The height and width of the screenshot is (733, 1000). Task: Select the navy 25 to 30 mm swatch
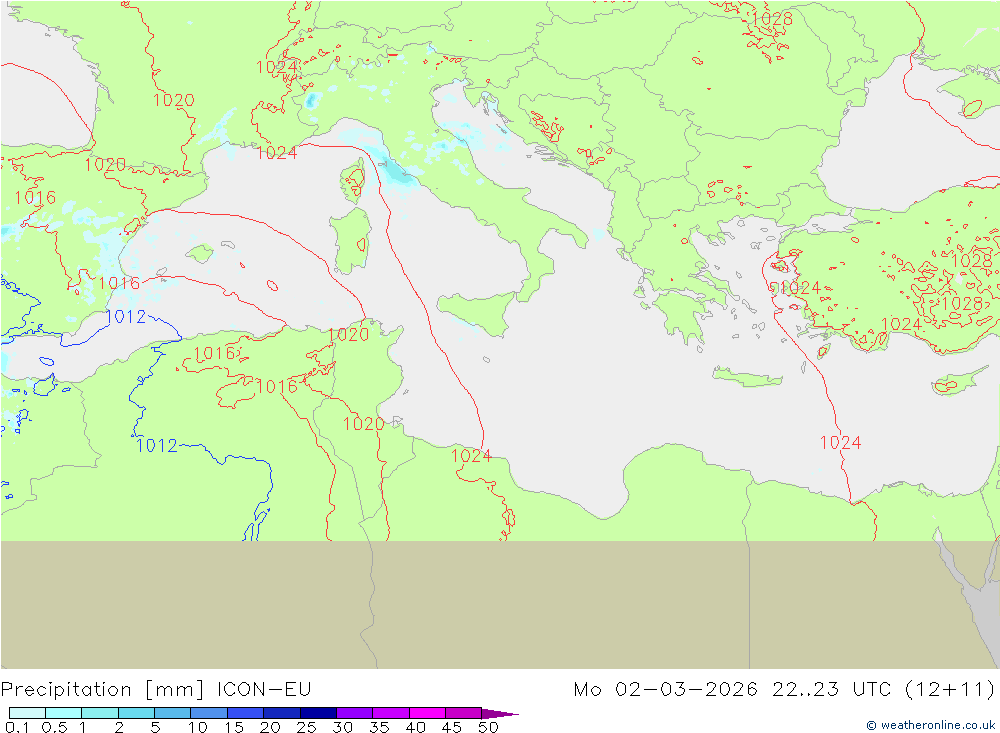click(318, 713)
